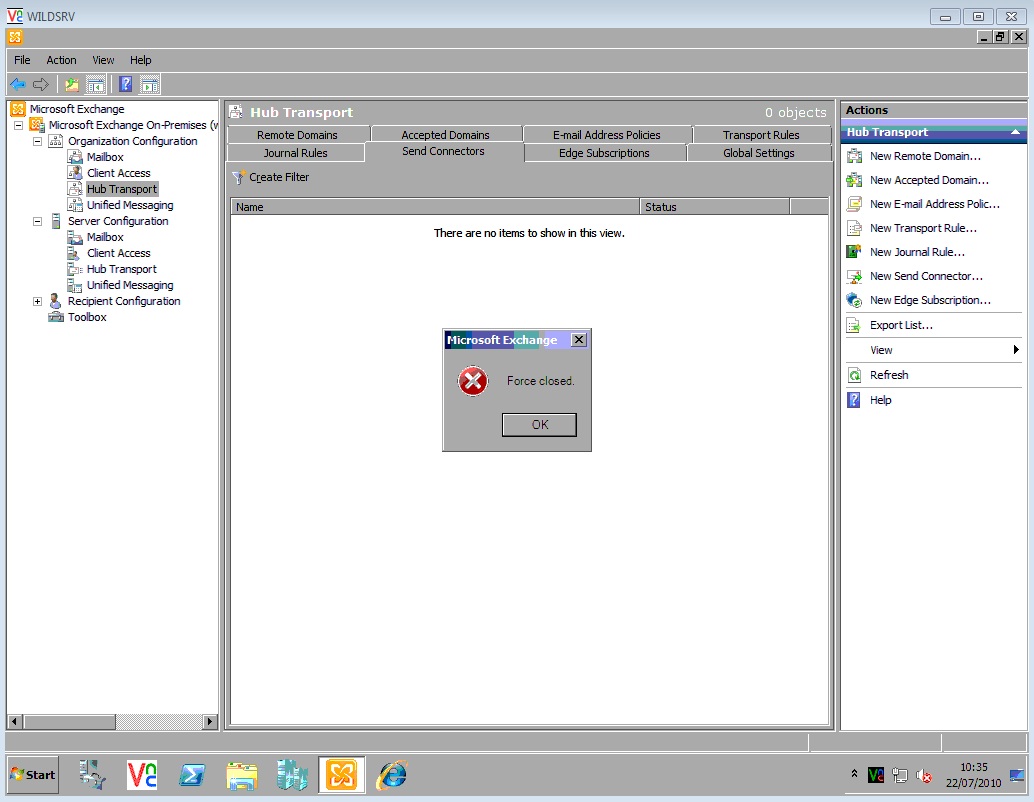
Task: Open the Help menu in the menu bar
Action: 140,60
